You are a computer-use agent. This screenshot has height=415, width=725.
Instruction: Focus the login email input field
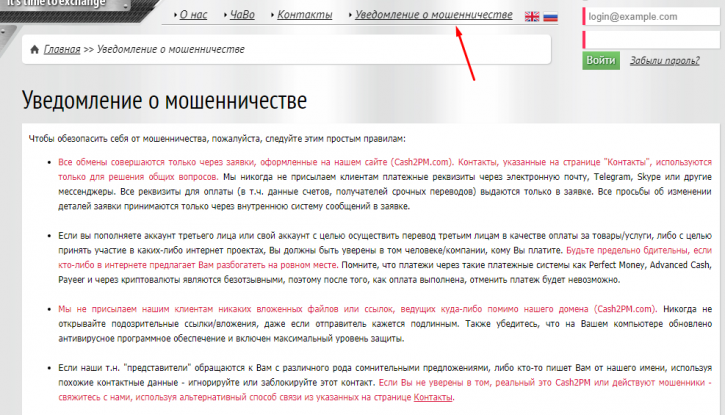point(651,17)
